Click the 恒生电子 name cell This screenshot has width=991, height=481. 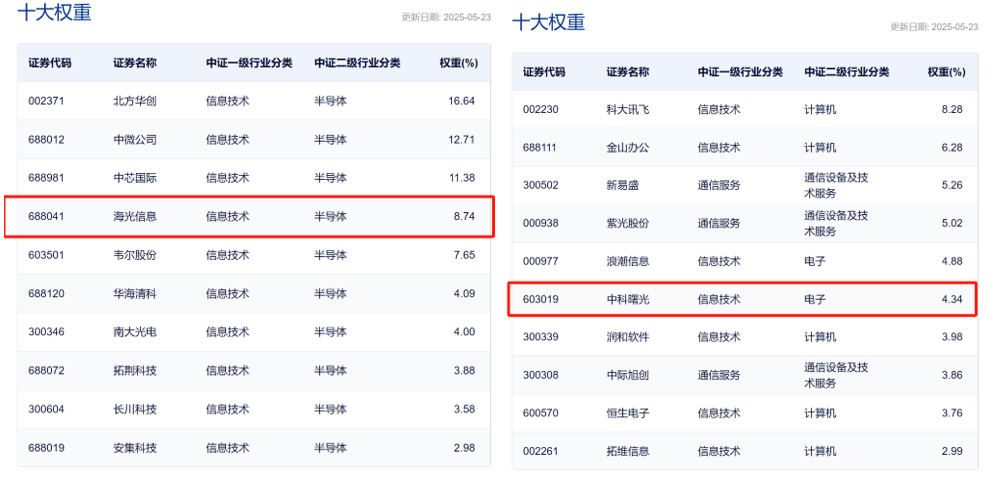click(x=628, y=413)
